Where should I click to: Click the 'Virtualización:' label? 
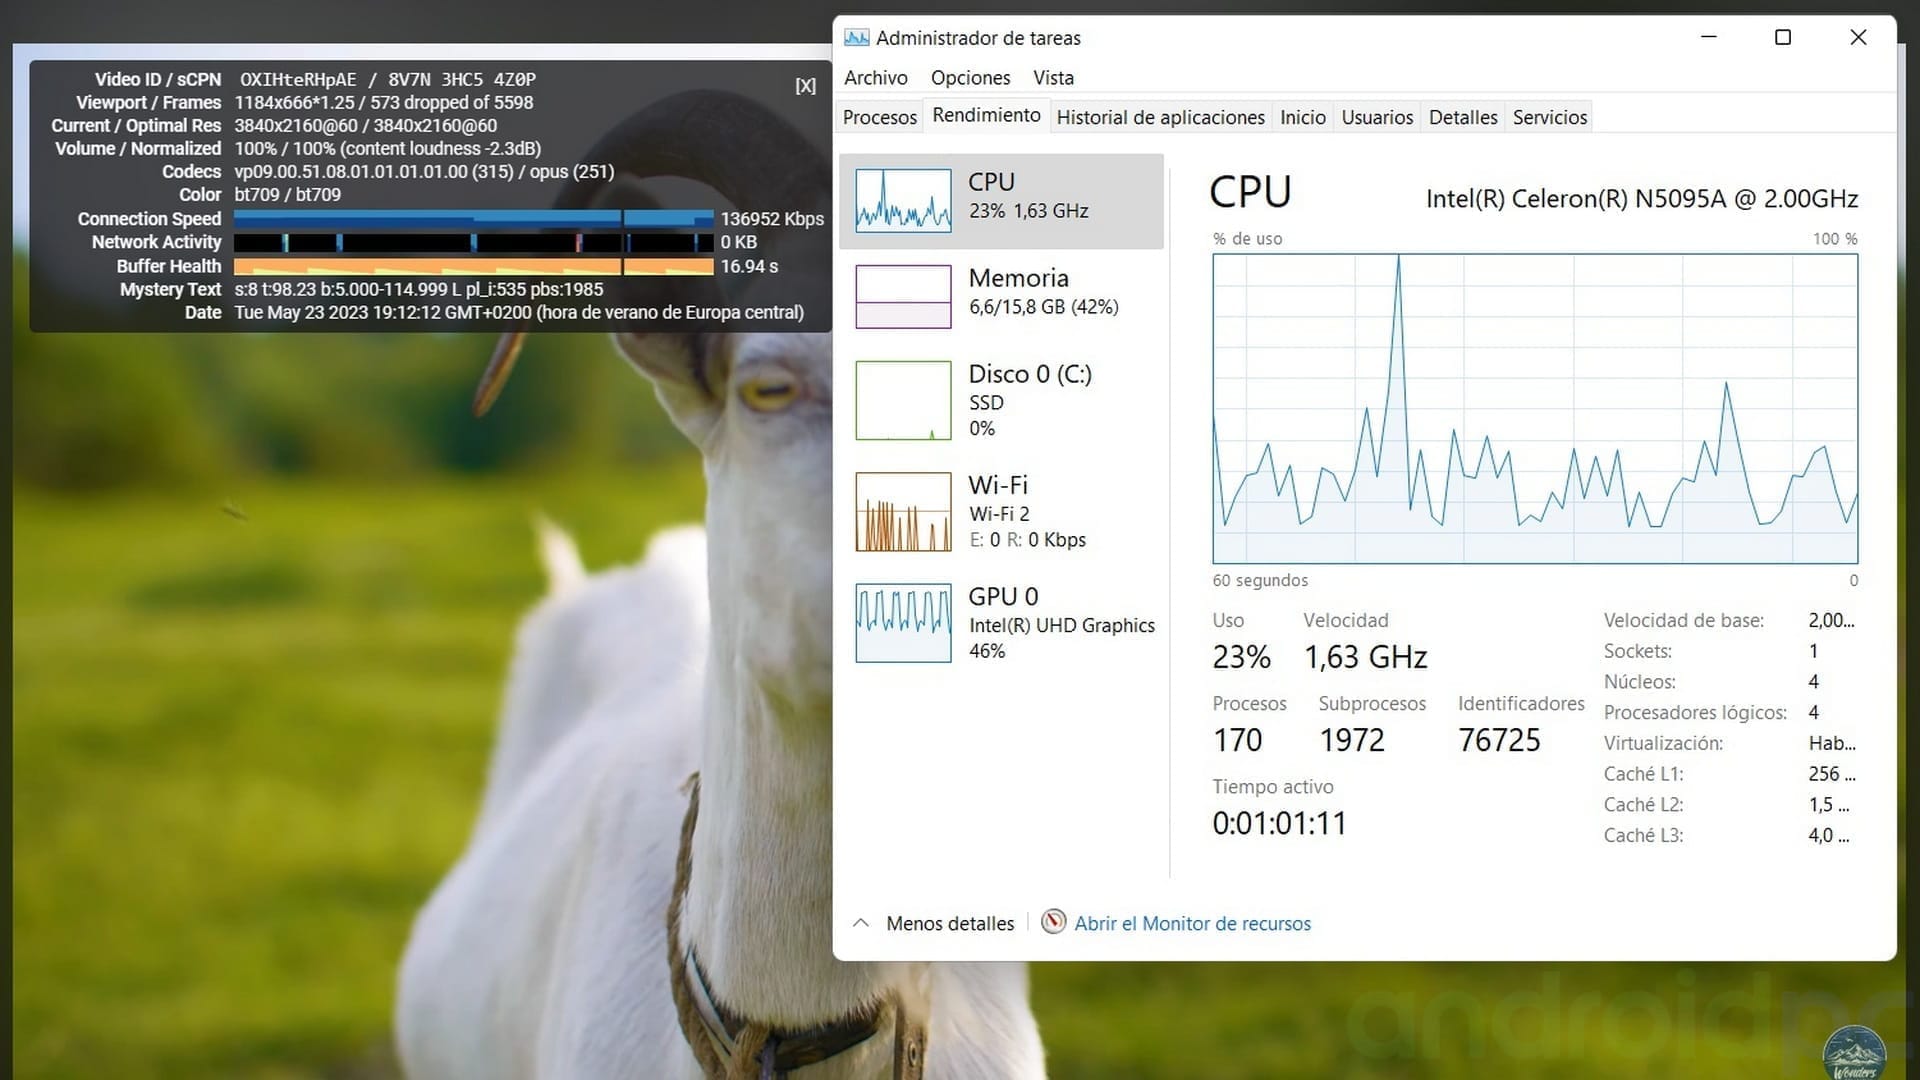(x=1664, y=743)
